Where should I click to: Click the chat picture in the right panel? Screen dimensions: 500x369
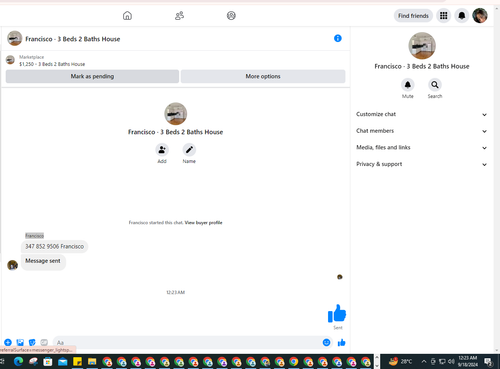422,46
